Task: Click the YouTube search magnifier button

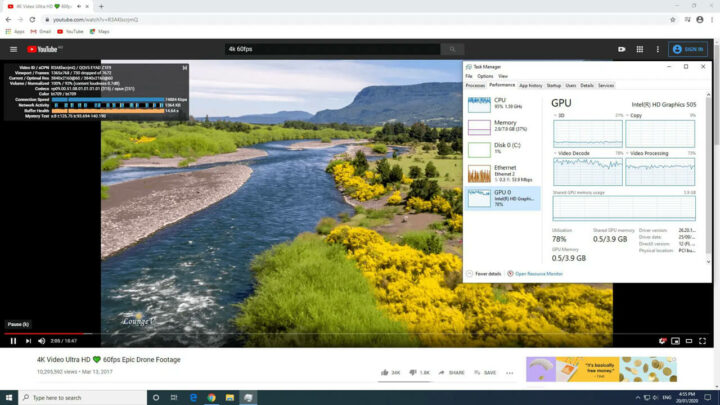Action: tap(453, 48)
